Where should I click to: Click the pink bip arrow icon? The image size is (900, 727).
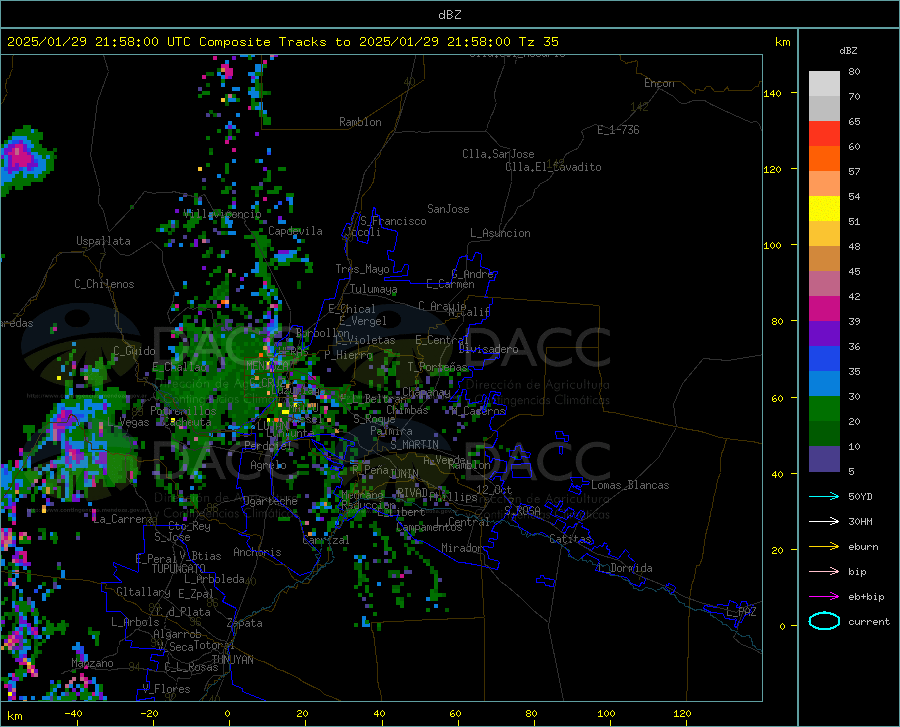pos(824,572)
